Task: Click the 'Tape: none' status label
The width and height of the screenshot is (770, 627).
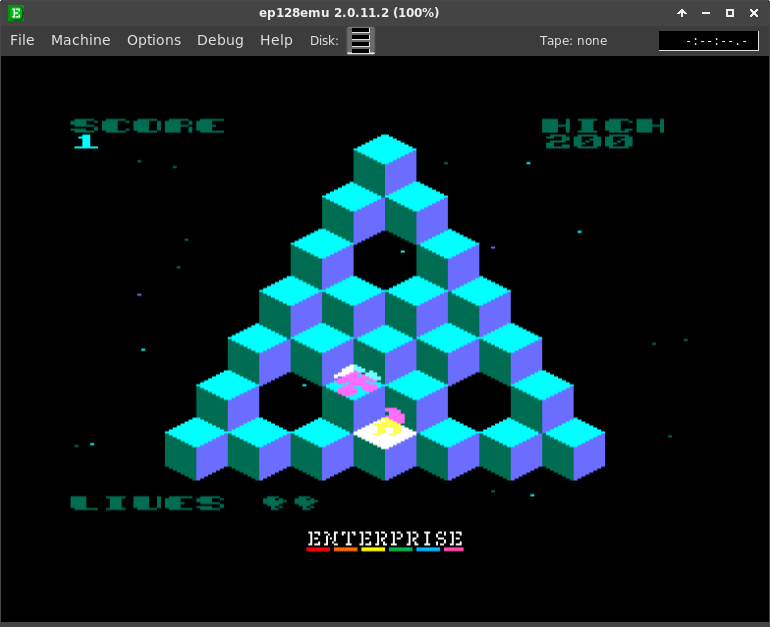Action: click(x=573, y=41)
